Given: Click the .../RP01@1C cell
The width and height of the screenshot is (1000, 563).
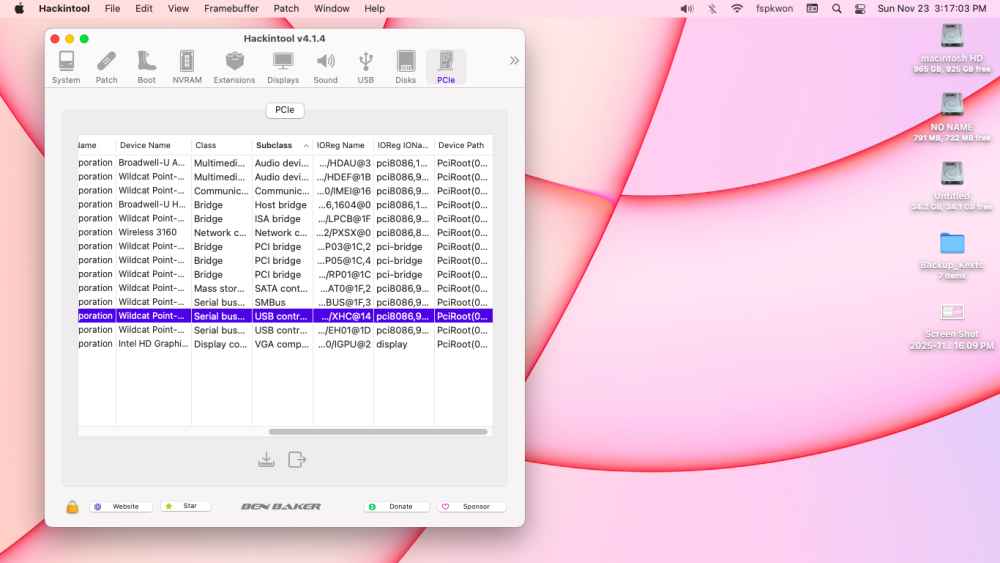Looking at the screenshot, I should coord(343,274).
